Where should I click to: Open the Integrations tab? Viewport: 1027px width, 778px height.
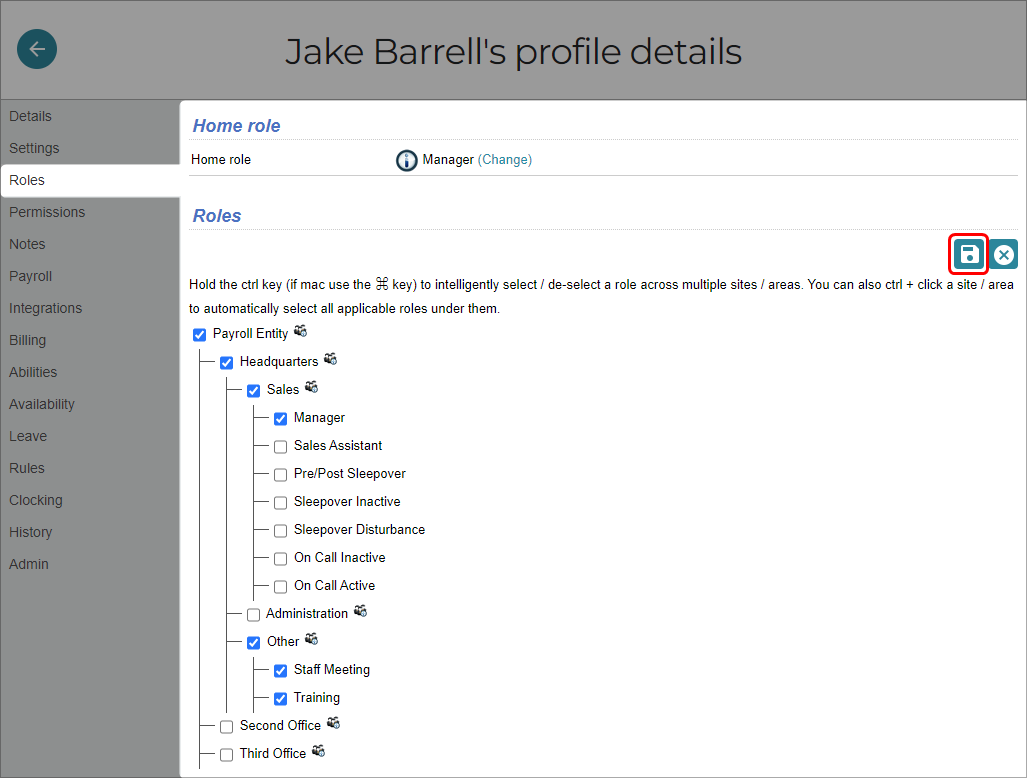(90, 308)
